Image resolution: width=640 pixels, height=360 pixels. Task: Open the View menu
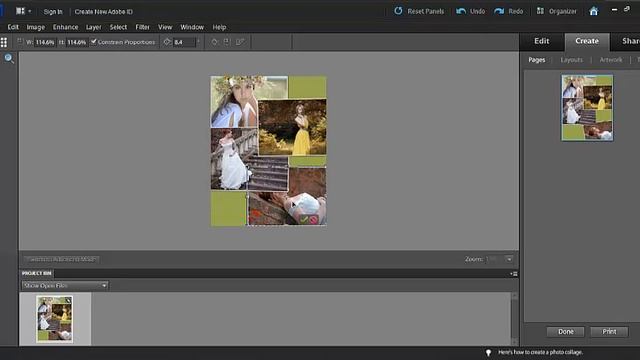pyautogui.click(x=165, y=27)
